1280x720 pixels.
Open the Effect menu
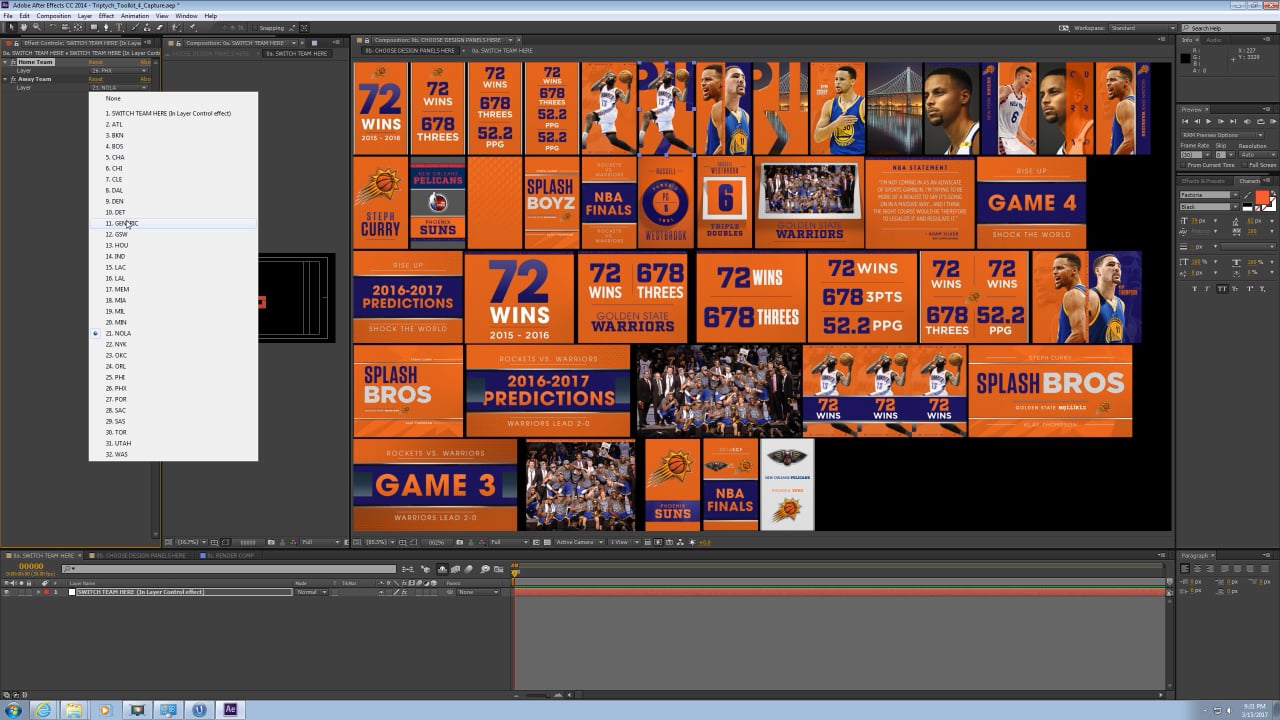coord(105,16)
